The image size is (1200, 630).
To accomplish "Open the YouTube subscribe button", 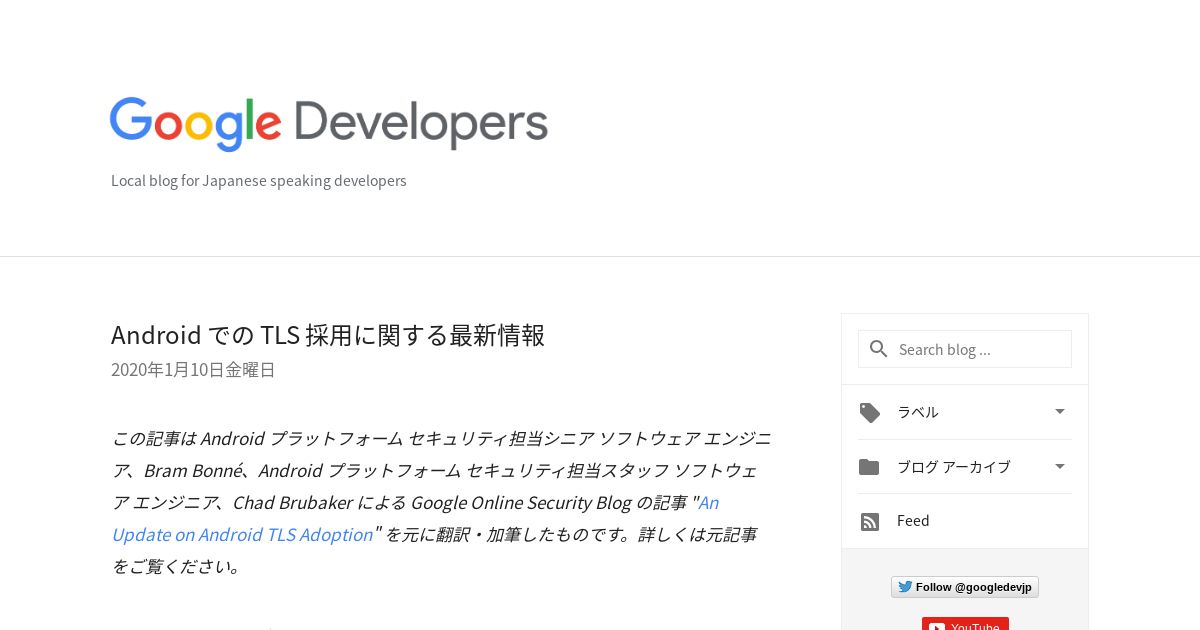I will tap(965, 624).
